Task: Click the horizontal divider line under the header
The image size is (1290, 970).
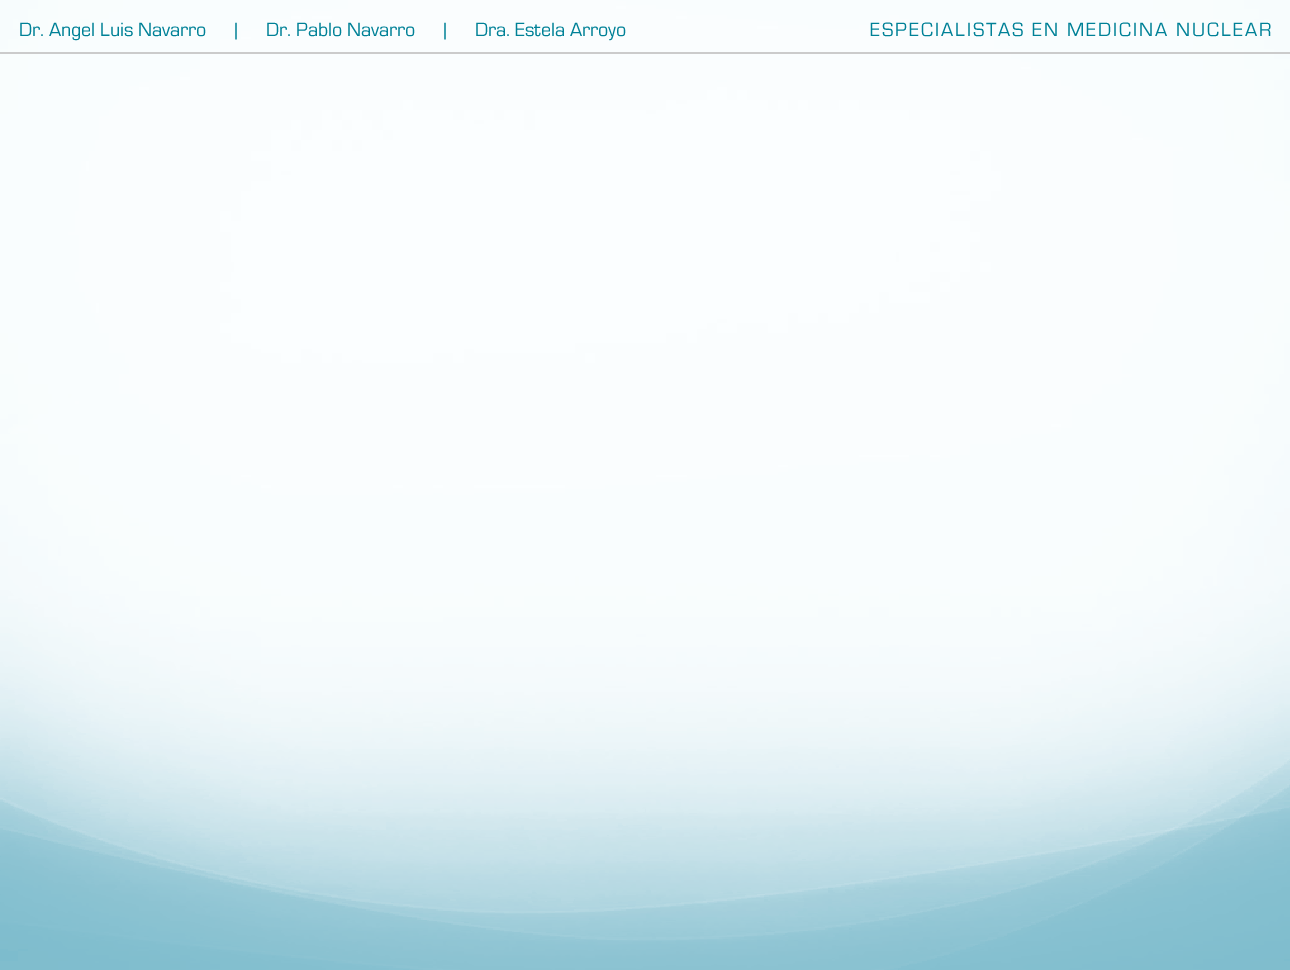Action: tap(645, 53)
